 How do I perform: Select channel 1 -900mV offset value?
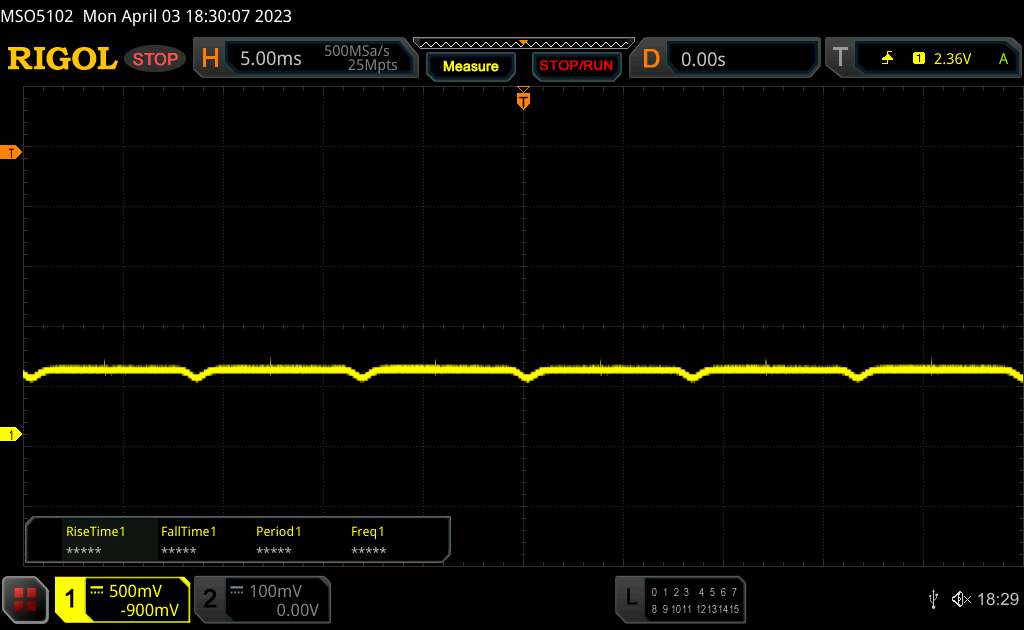150,610
